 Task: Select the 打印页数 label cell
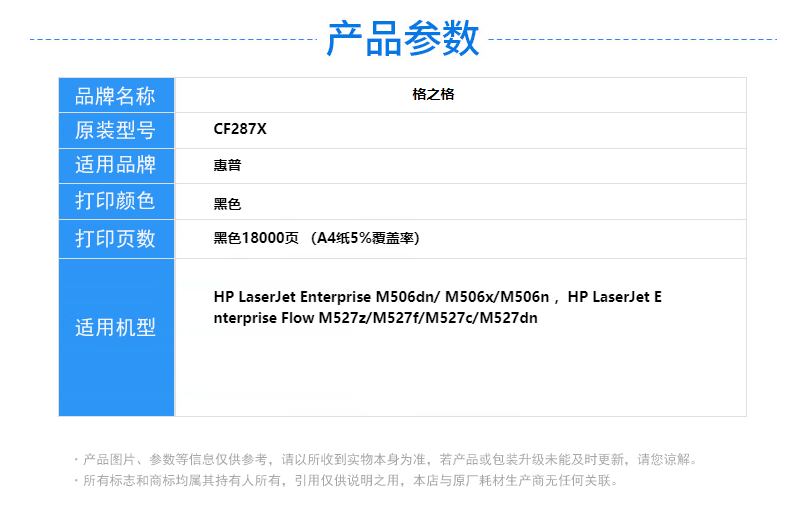click(117, 239)
